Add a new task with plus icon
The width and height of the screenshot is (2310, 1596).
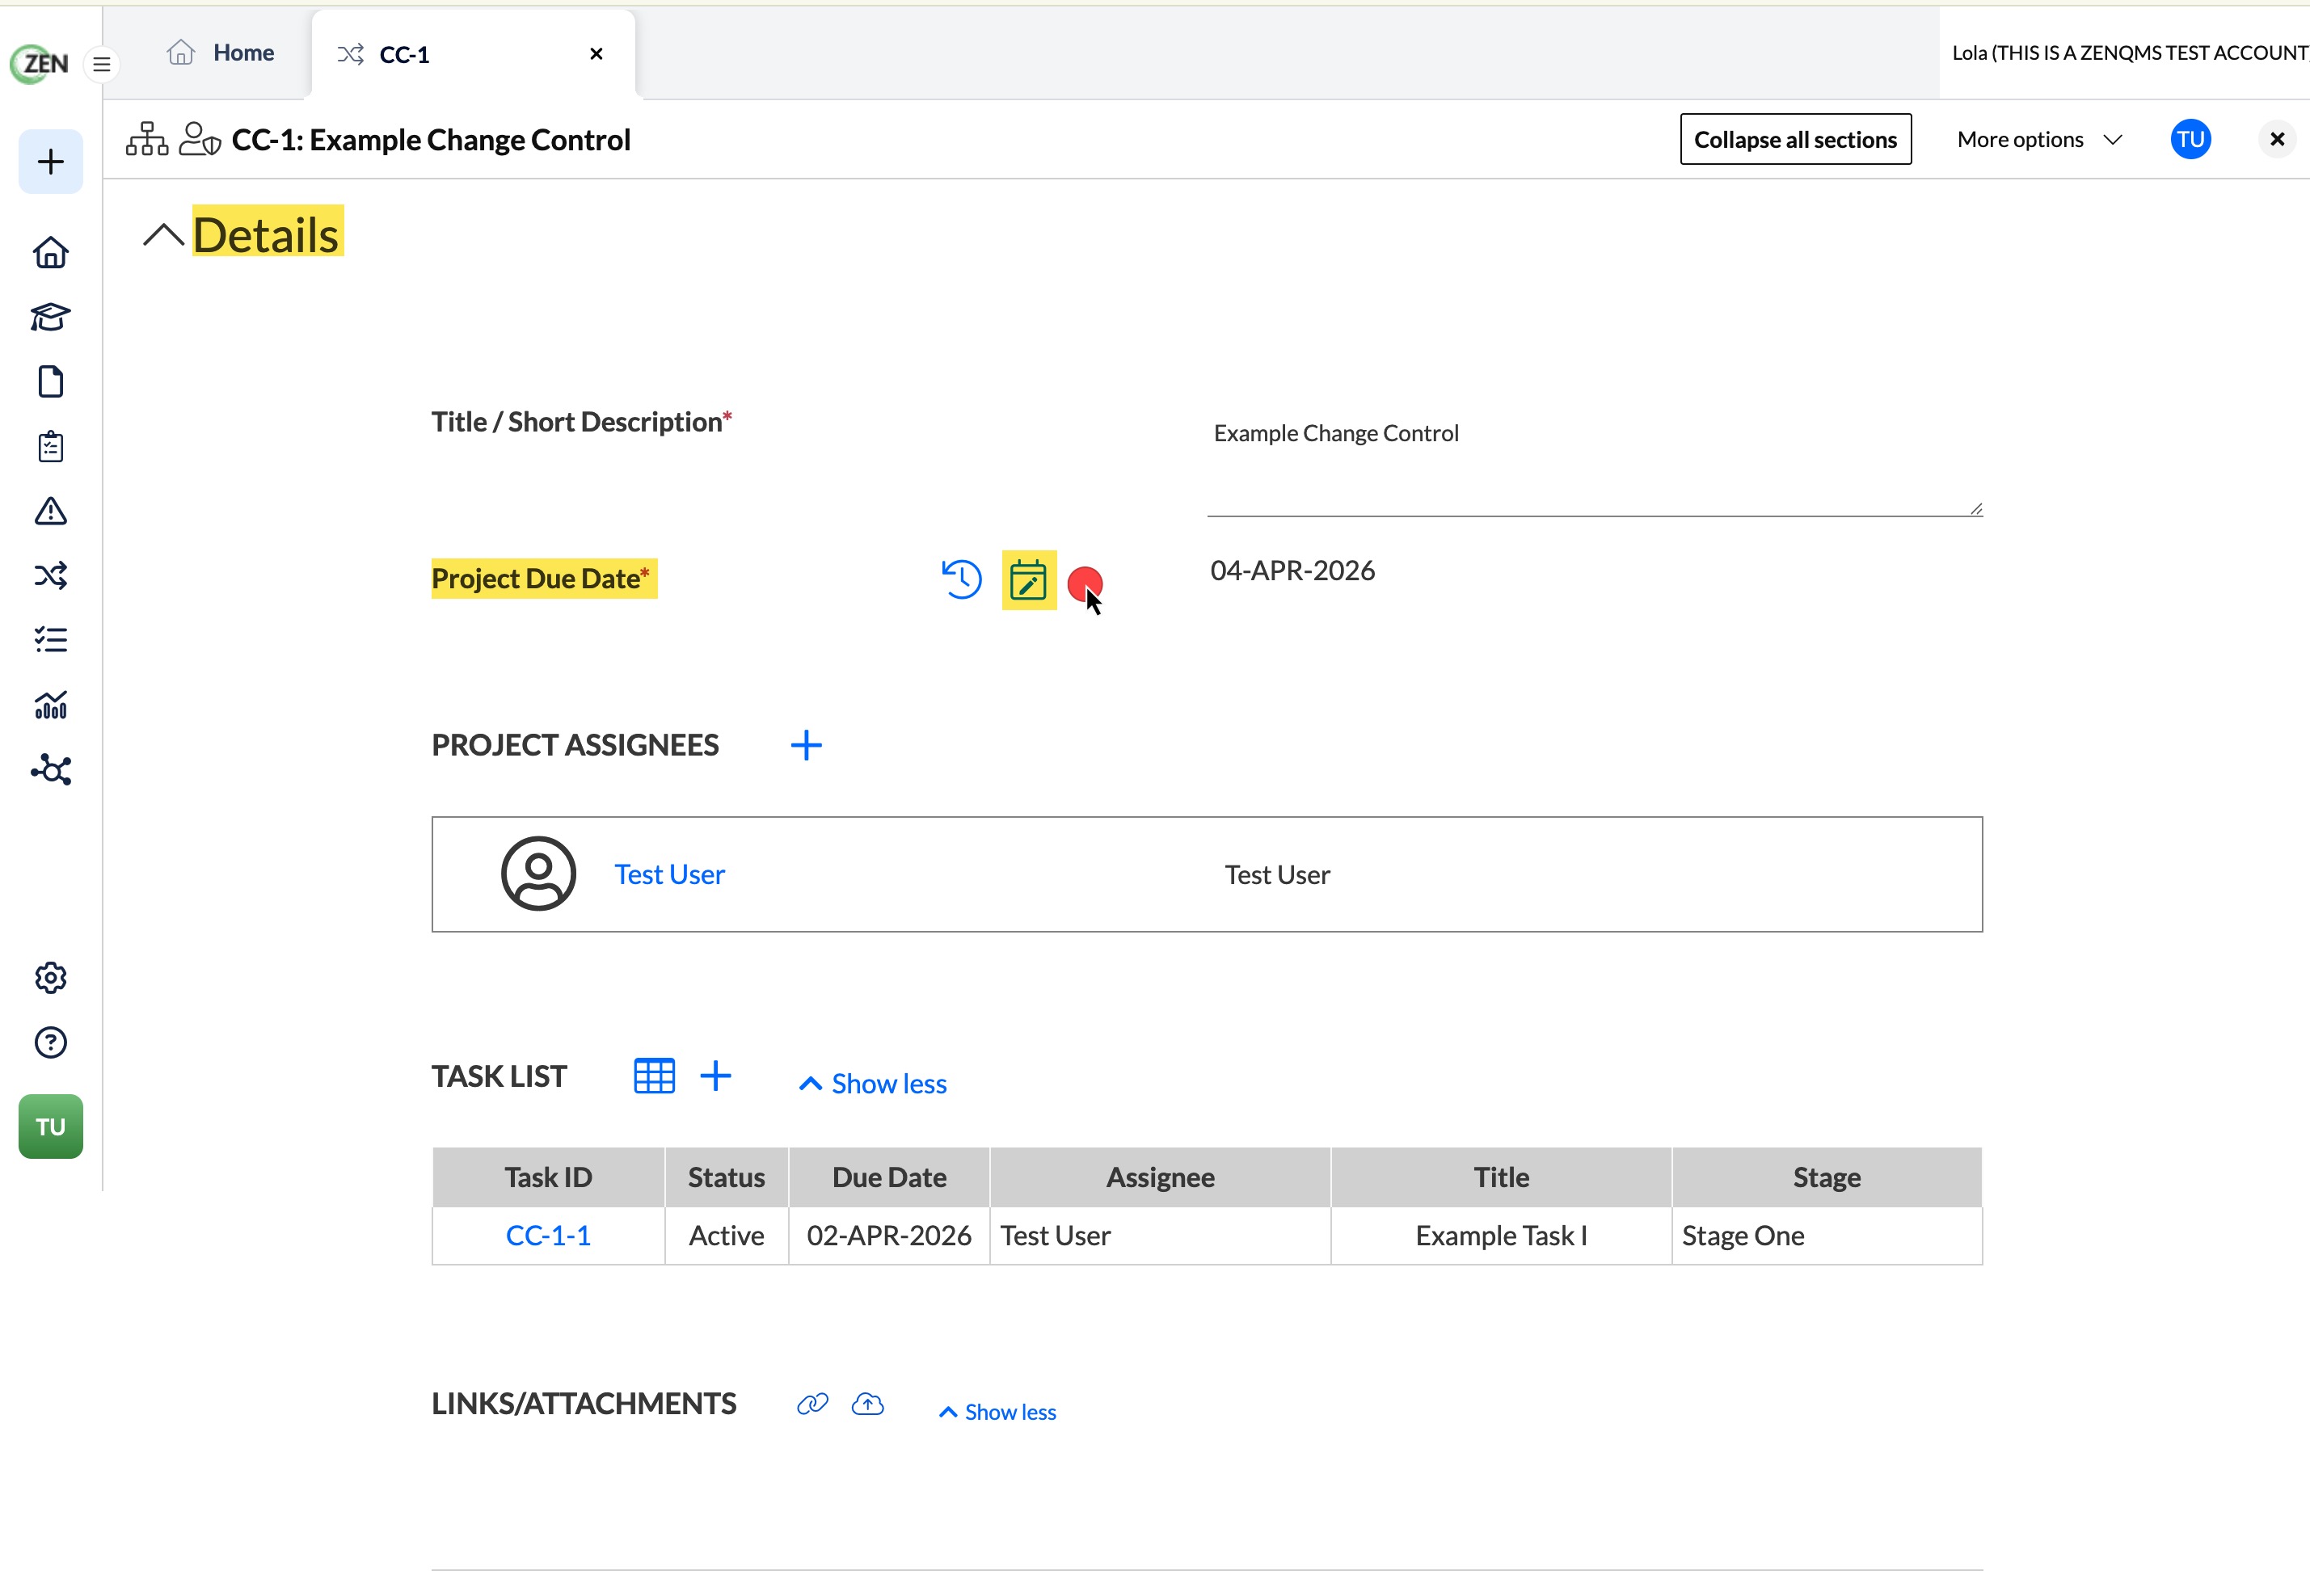coord(716,1077)
